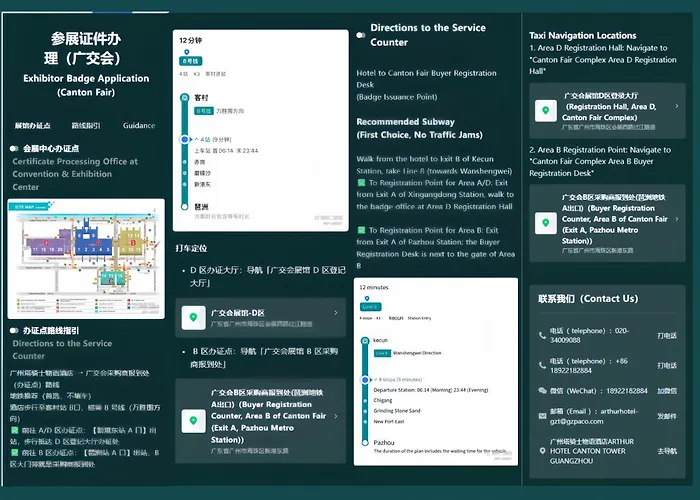700x500 pixels.
Task: Click the email address arthurhotel-gzt@gzpaco.com
Action: tap(594, 416)
